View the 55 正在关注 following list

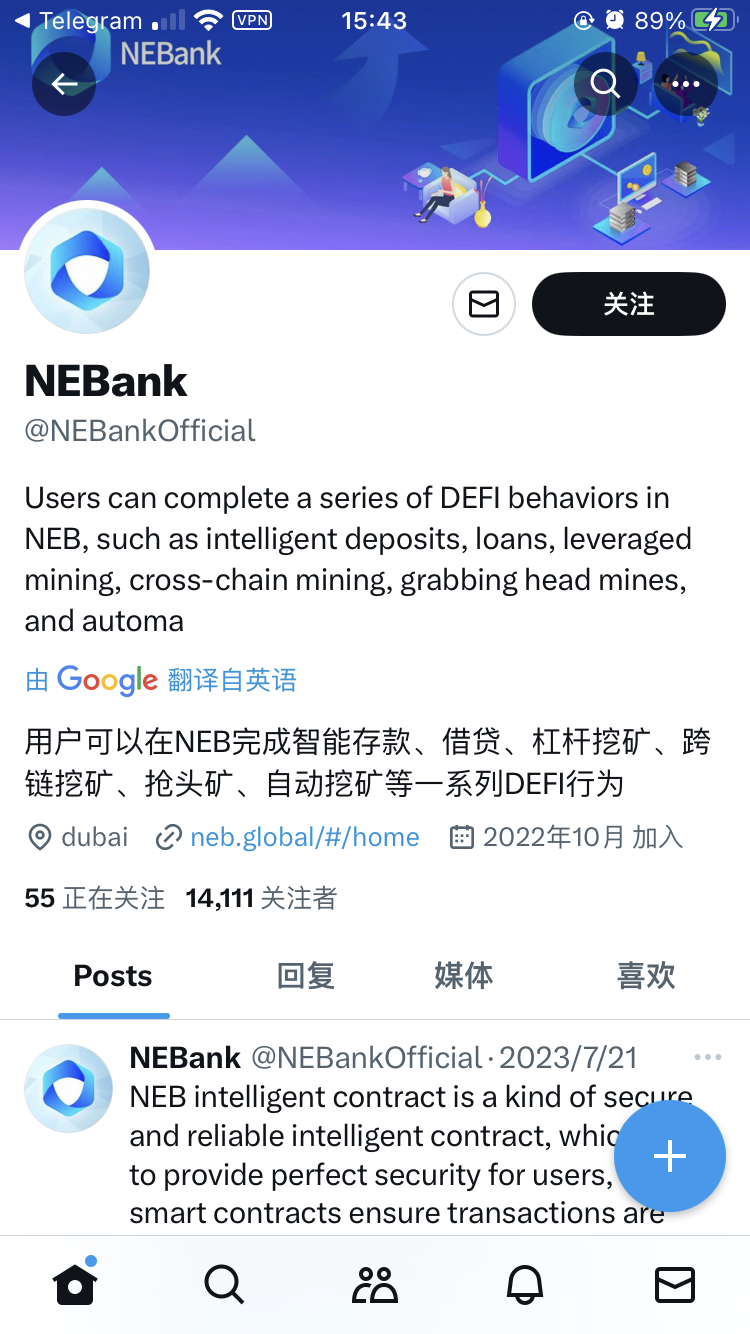[x=94, y=899]
